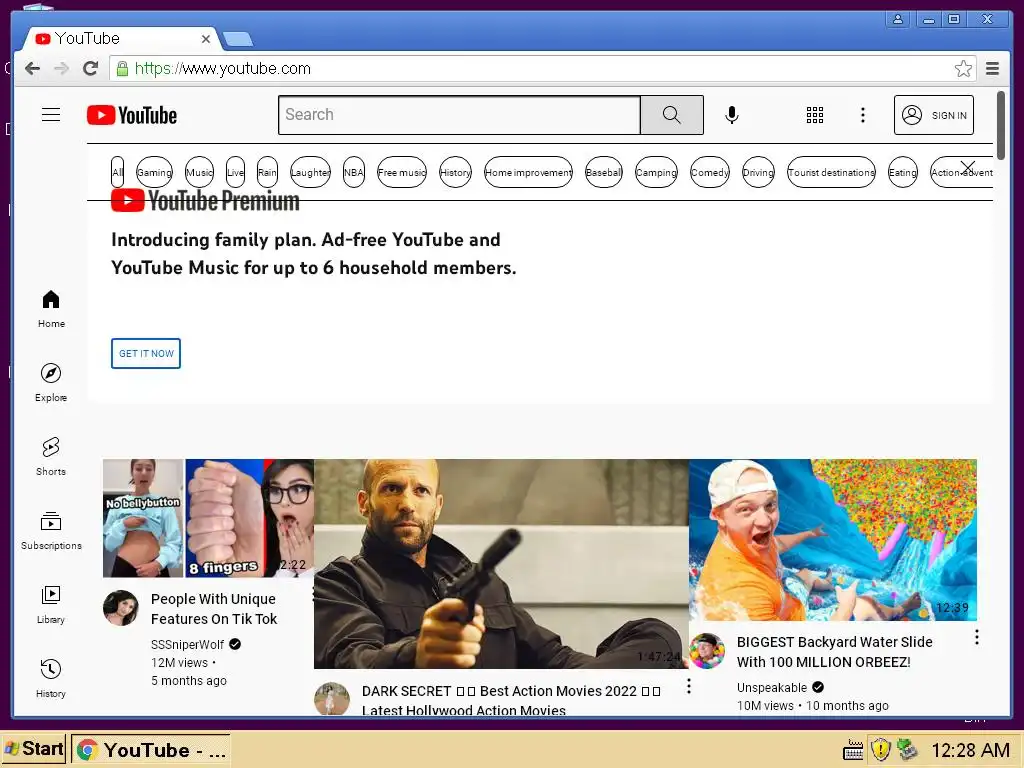
Task: Select the Laughter filter chip
Action: tap(310, 172)
